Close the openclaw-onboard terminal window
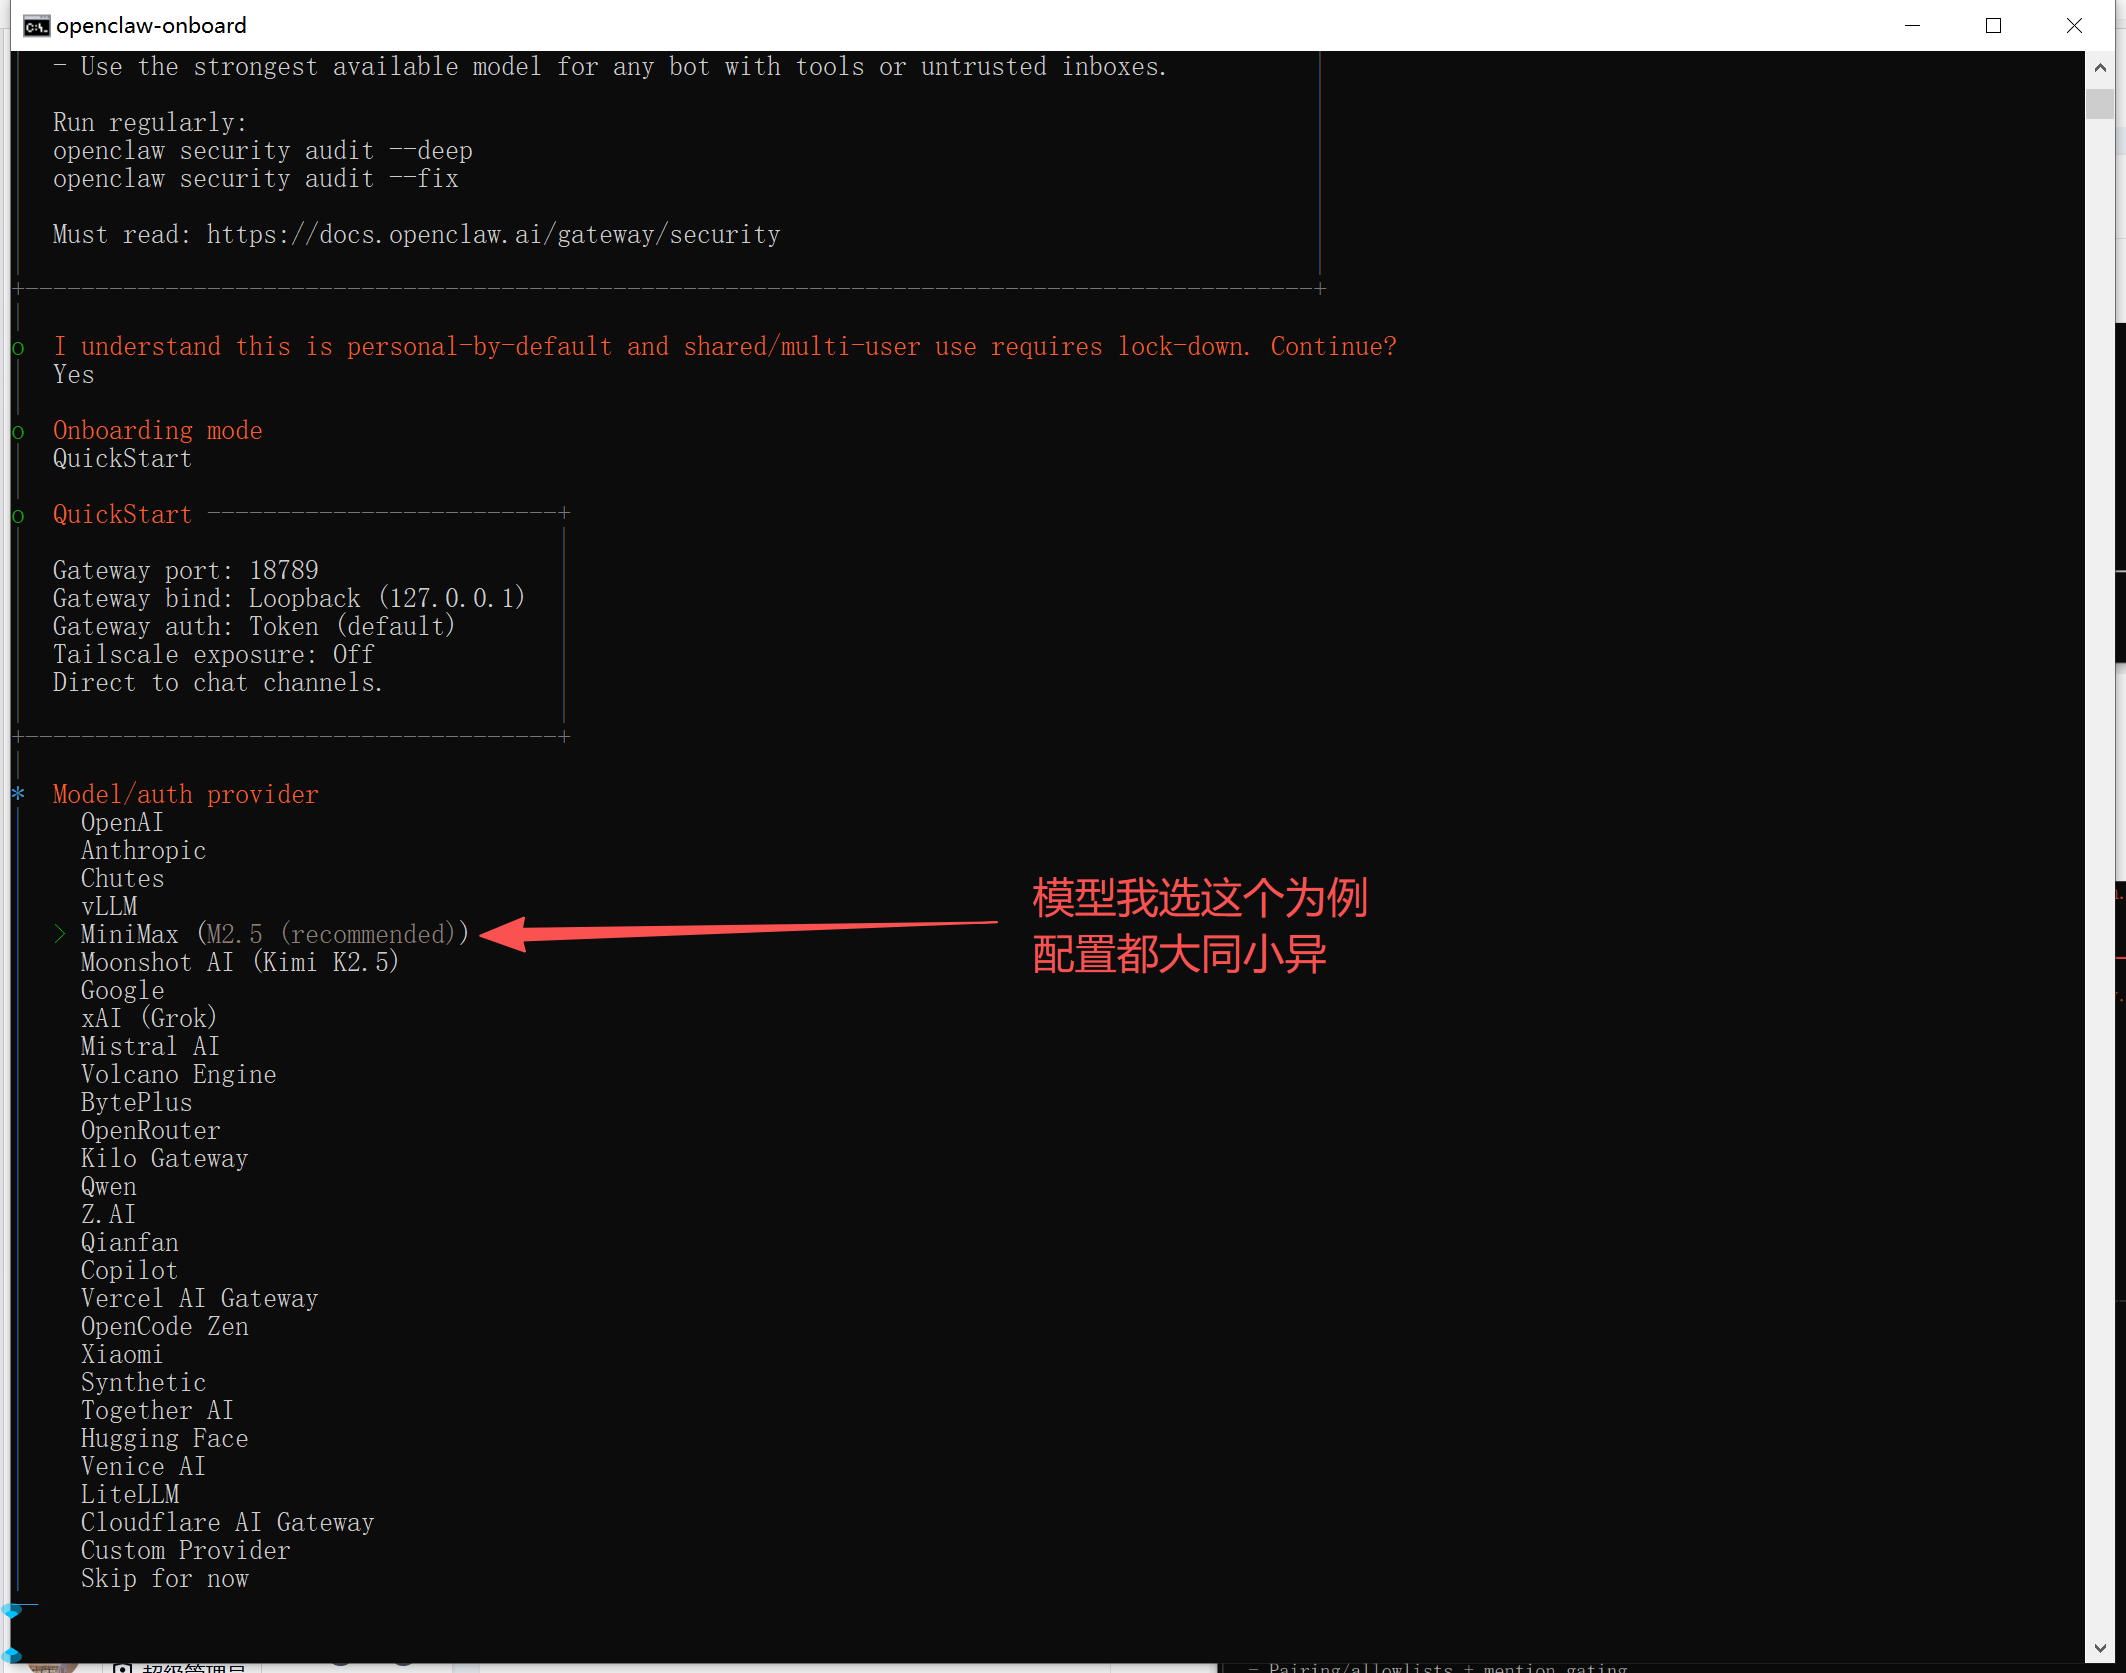 tap(2074, 26)
